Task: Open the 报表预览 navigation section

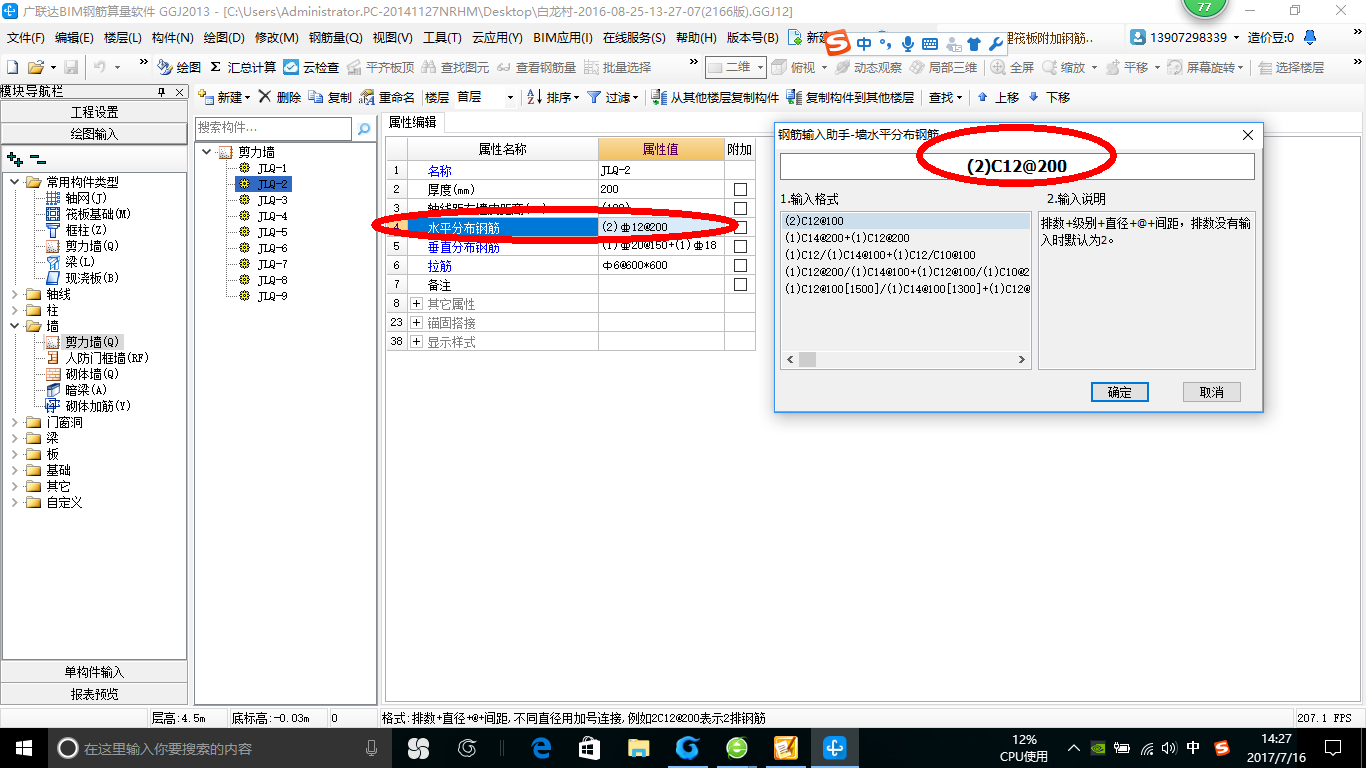Action: pos(94,694)
